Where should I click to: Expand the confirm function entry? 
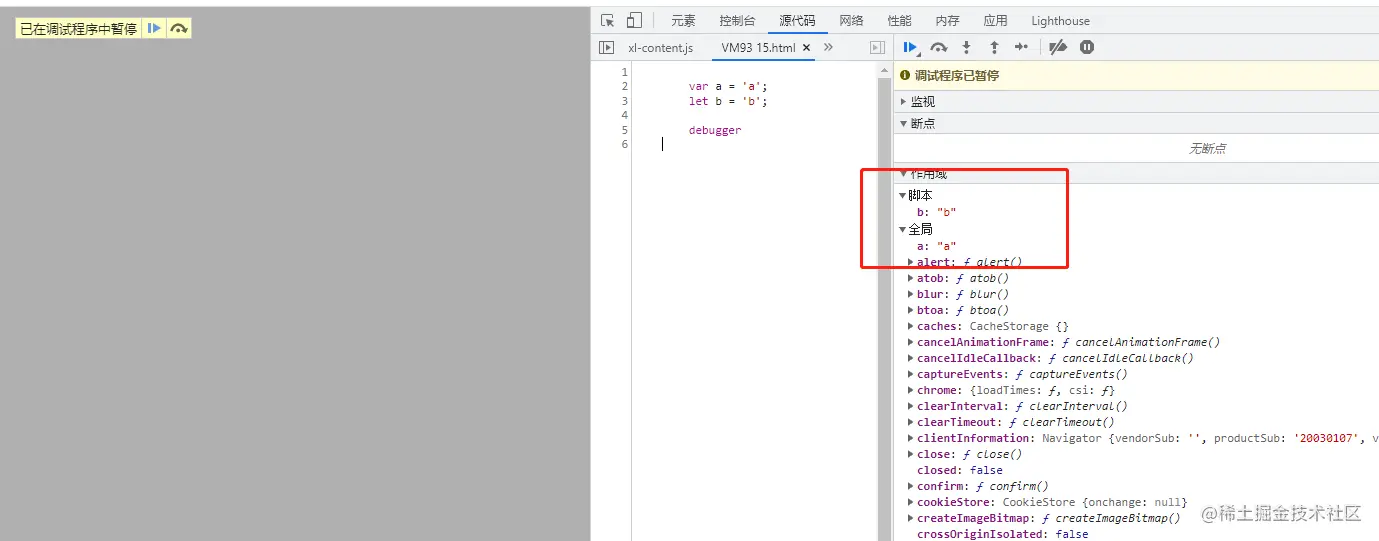point(910,486)
